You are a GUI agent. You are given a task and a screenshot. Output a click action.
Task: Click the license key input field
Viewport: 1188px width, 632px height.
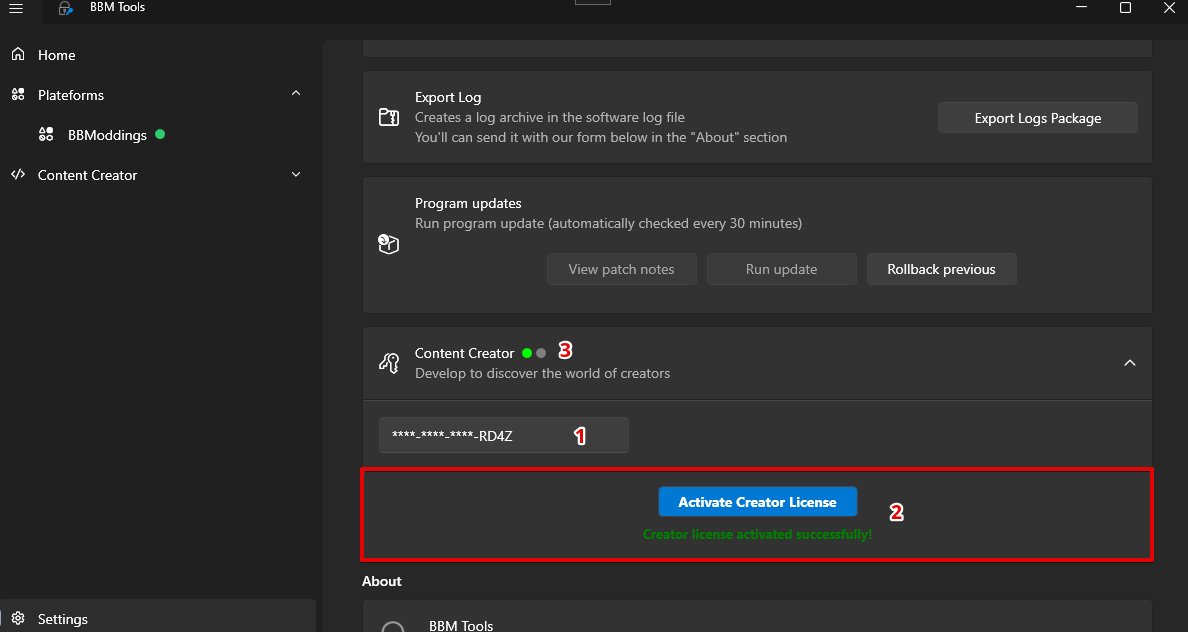click(503, 435)
